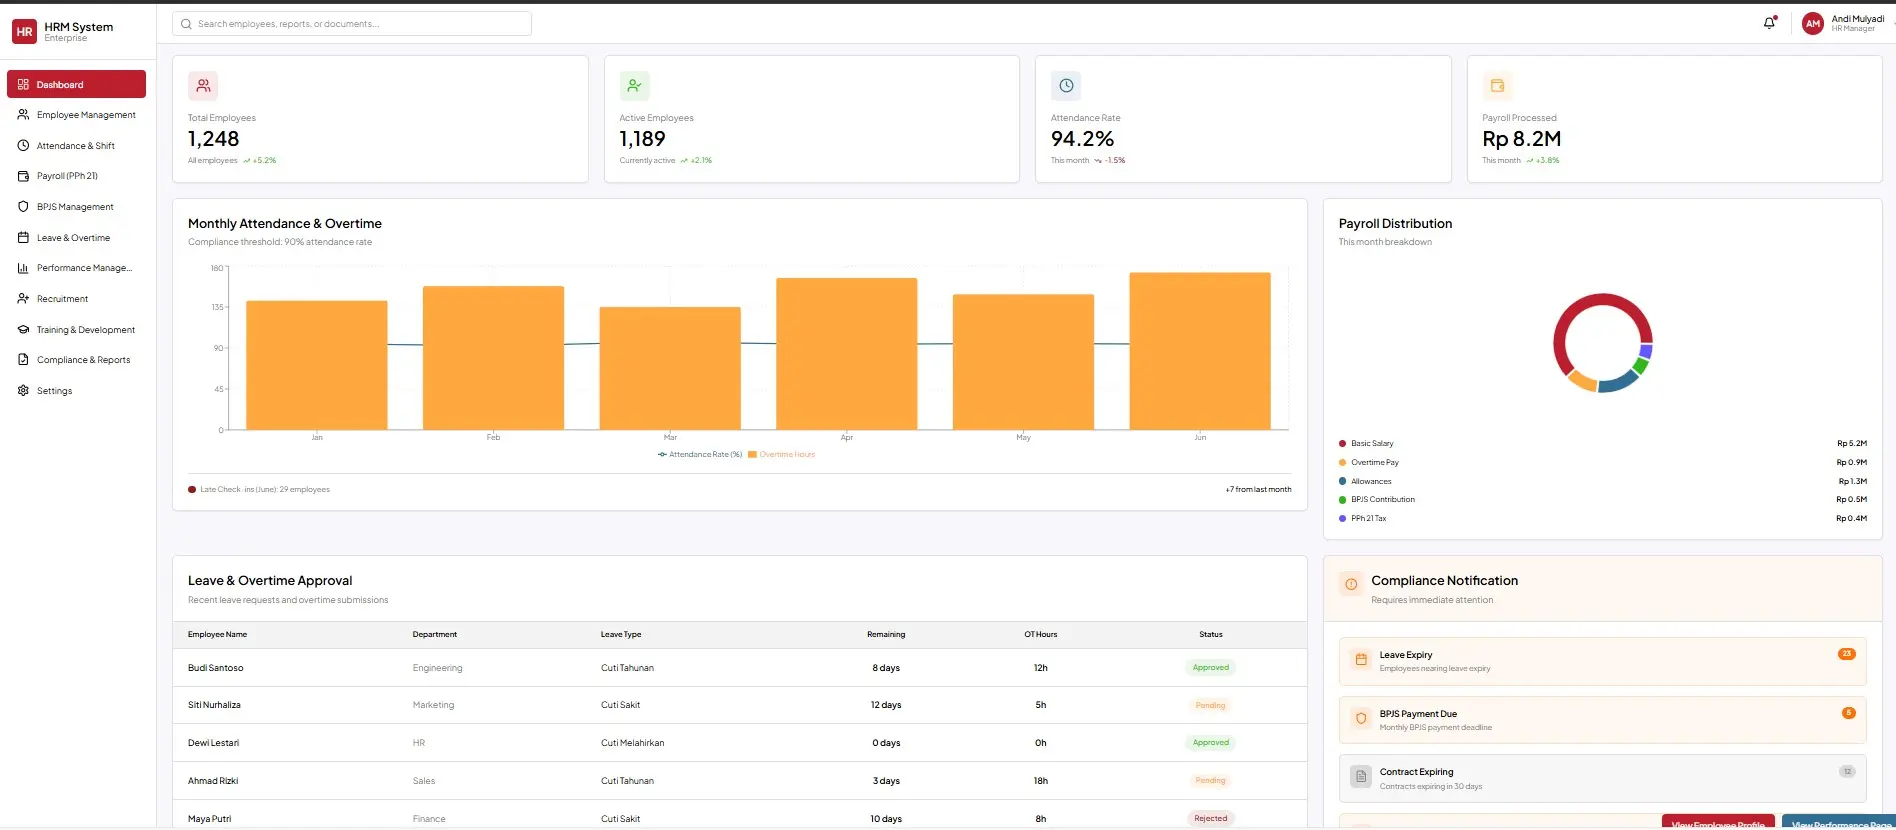Click the Contract Expiring document icon

(x=1360, y=777)
